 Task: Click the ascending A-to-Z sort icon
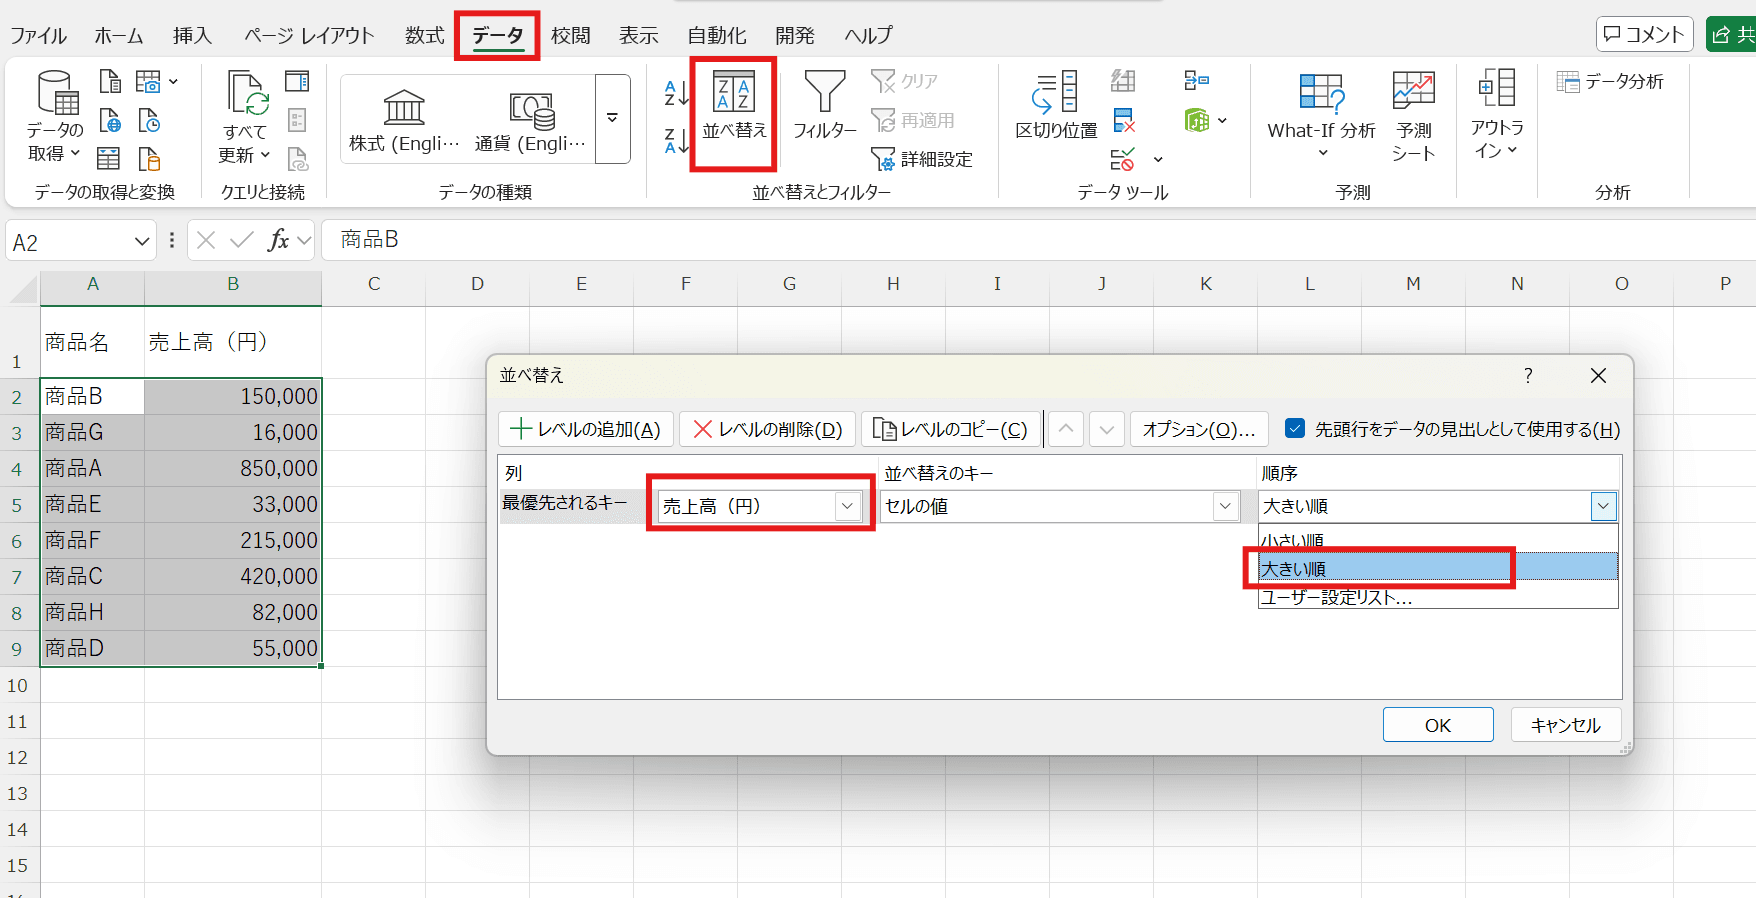coord(676,94)
